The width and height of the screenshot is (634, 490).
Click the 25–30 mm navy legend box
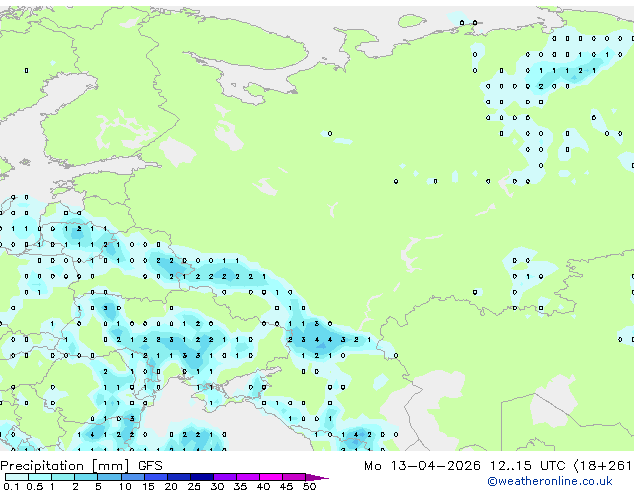(x=202, y=477)
